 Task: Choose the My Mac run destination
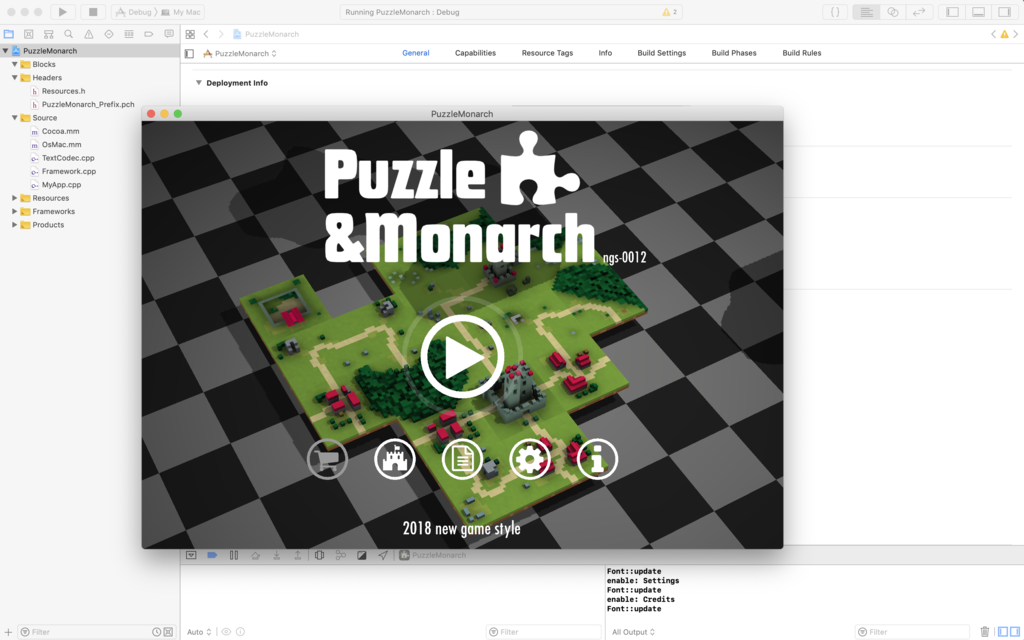181,12
